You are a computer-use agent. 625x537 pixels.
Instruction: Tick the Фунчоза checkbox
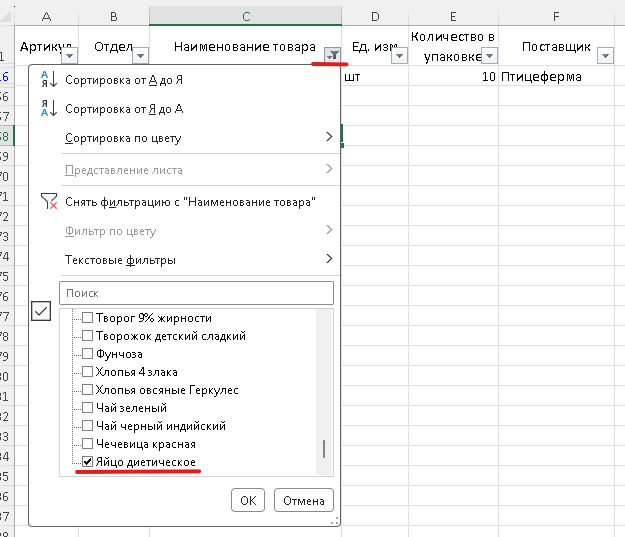[88, 354]
